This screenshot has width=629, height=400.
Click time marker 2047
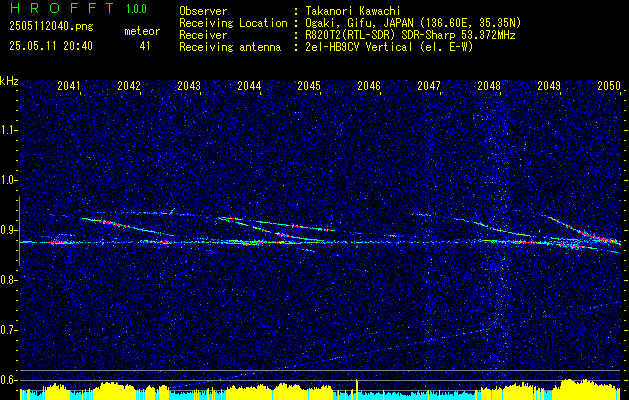pos(429,85)
